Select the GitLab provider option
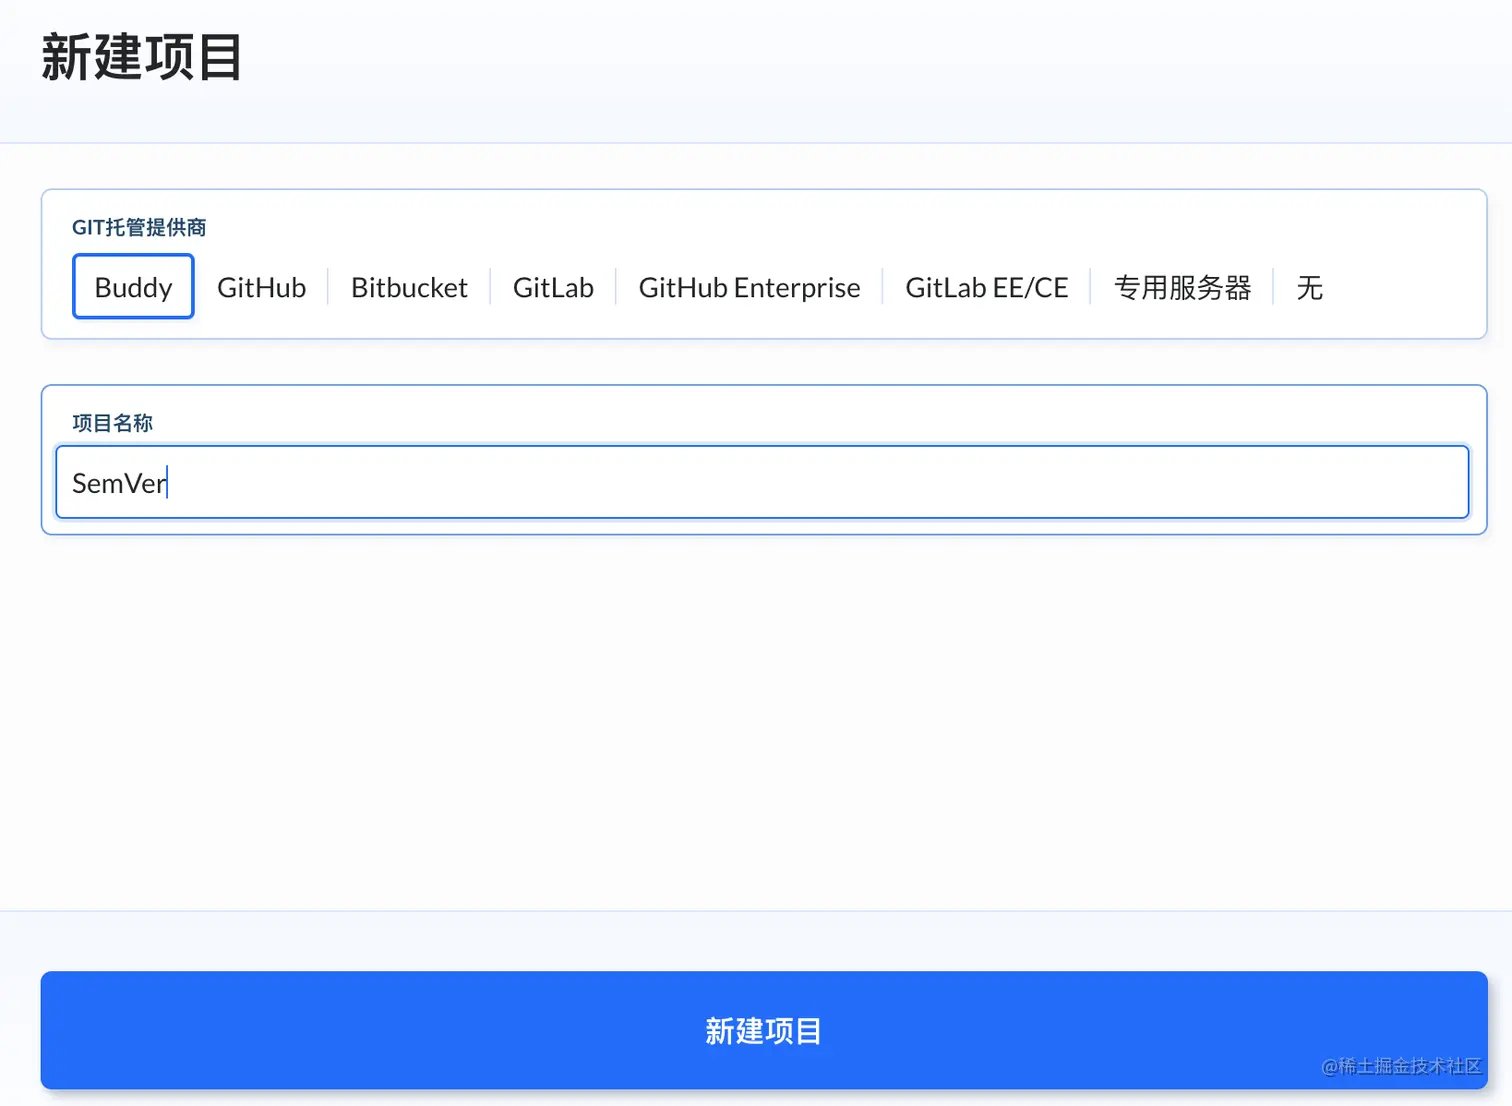 553,287
